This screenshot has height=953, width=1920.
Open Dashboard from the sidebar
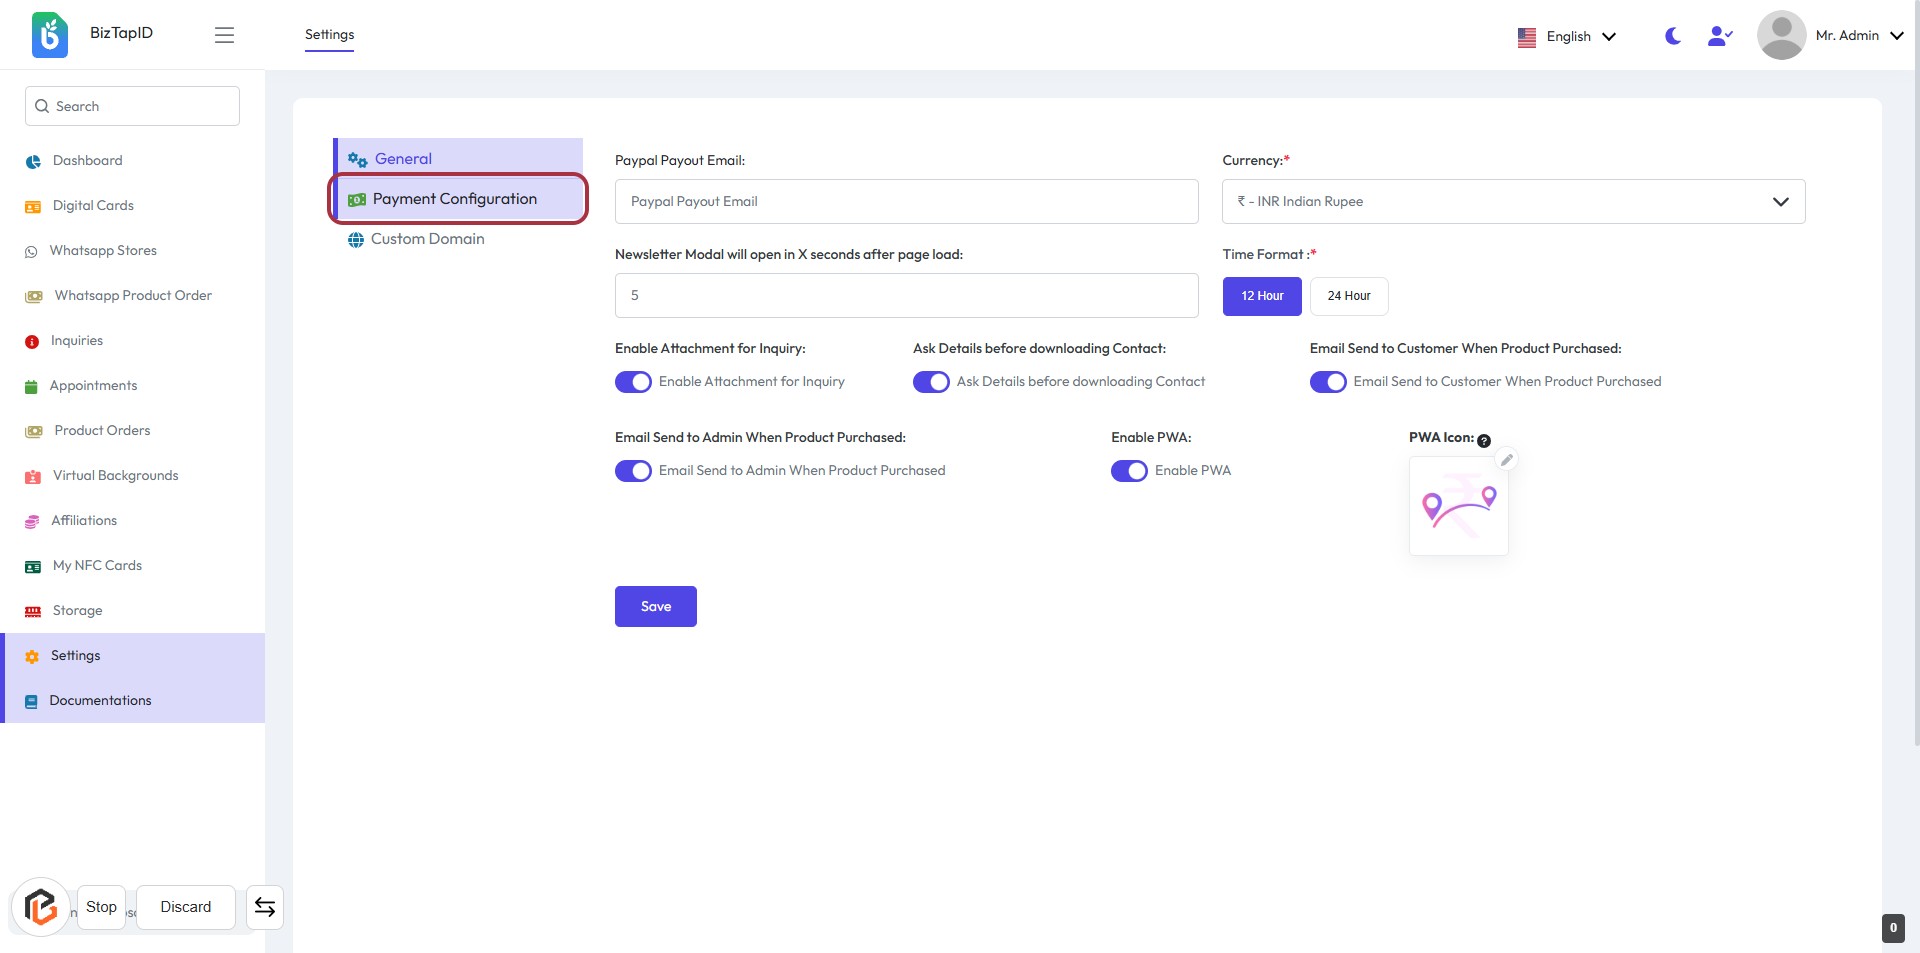[x=87, y=161]
